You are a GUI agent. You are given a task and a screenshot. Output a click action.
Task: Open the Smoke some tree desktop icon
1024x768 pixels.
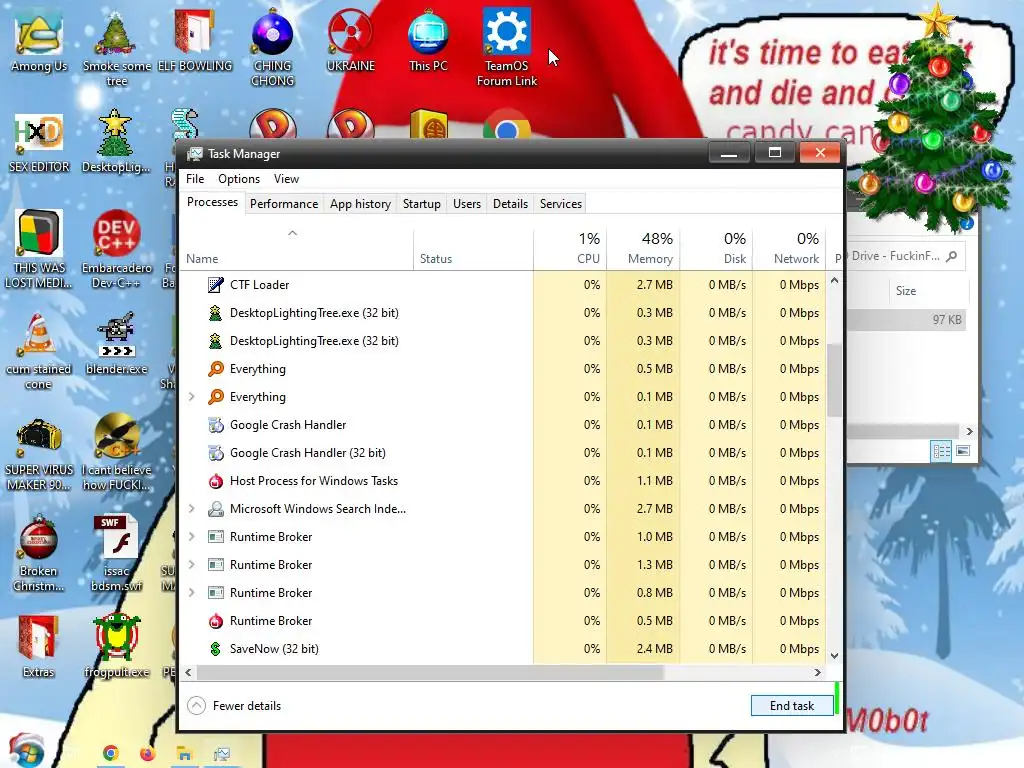(x=116, y=47)
